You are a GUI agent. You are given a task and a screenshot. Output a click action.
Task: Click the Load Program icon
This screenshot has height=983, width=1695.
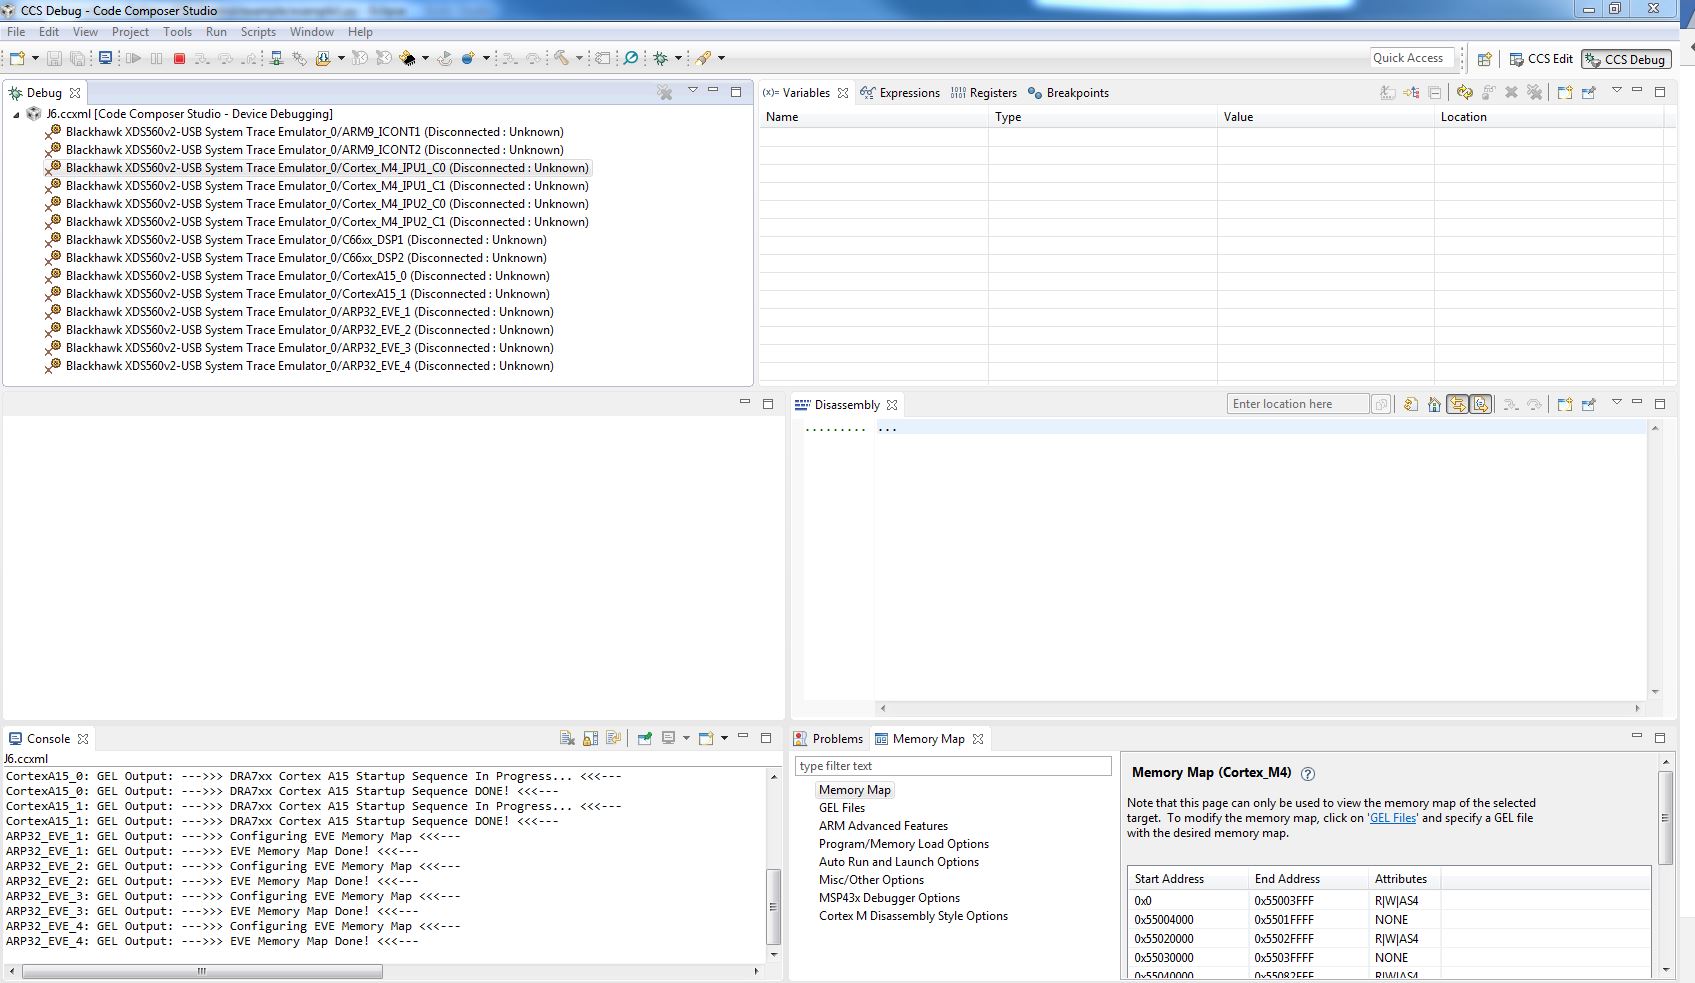(x=323, y=59)
